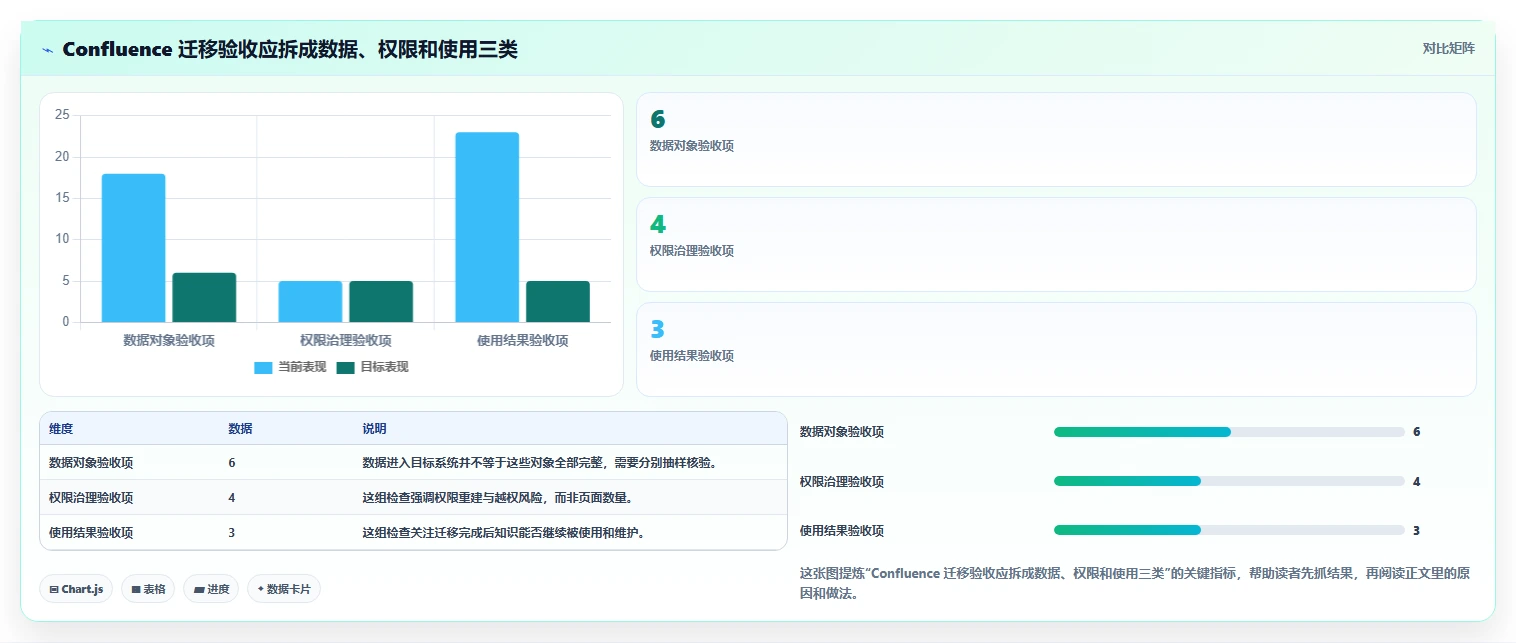Click the 数据对象验收项 progress bar
Screen dimensions: 1516x643
[1229, 432]
